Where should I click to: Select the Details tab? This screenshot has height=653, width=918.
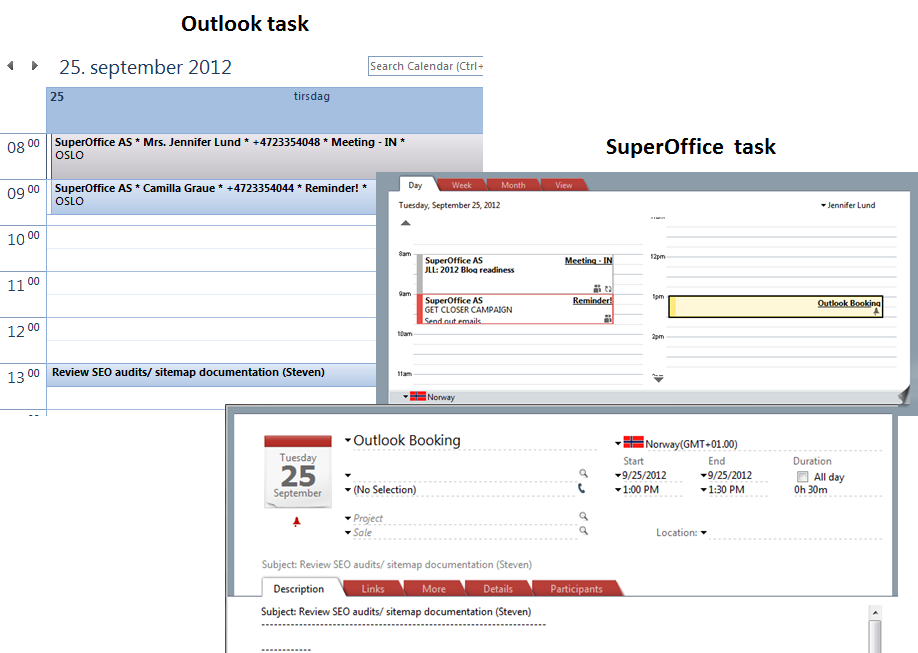click(x=498, y=589)
